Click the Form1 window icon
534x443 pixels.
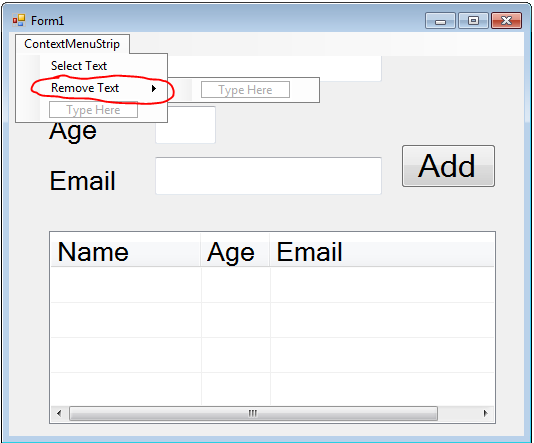pyautogui.click(x=19, y=21)
